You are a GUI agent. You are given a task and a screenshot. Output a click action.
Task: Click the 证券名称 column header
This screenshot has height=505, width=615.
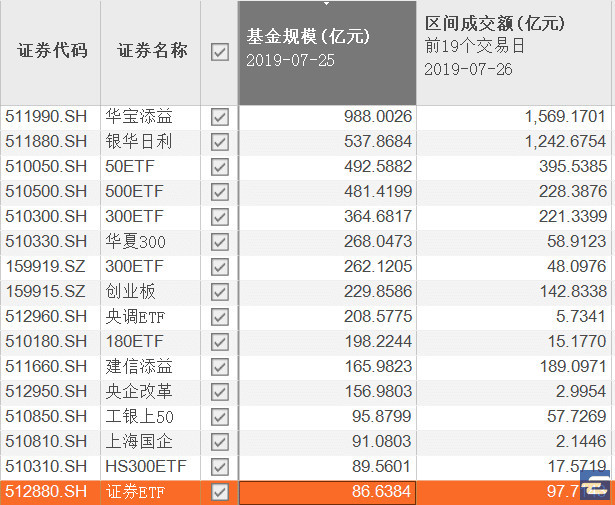[x=152, y=51]
